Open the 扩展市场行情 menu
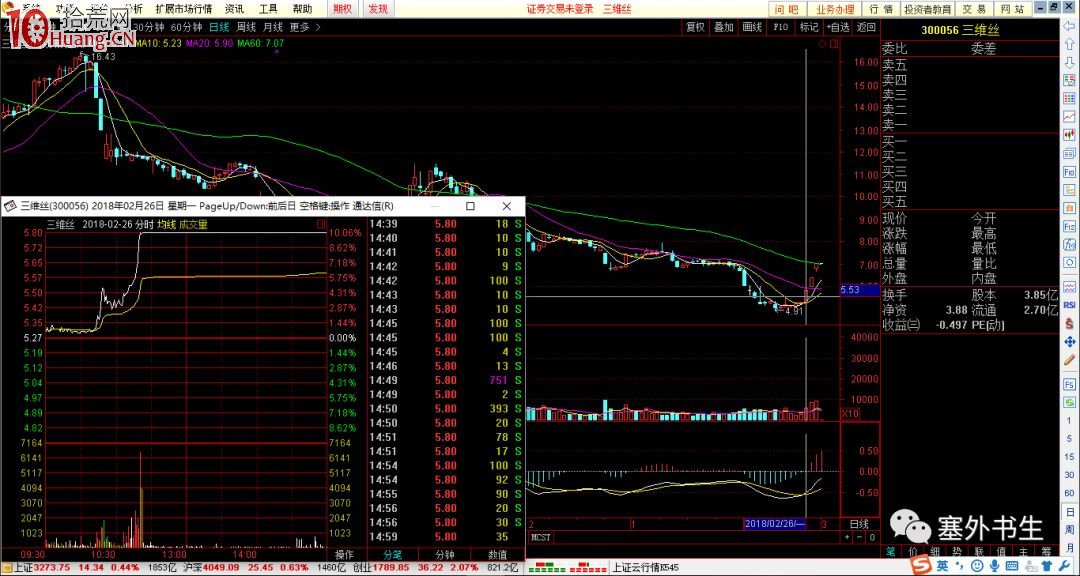1080x576 pixels. coord(184,9)
